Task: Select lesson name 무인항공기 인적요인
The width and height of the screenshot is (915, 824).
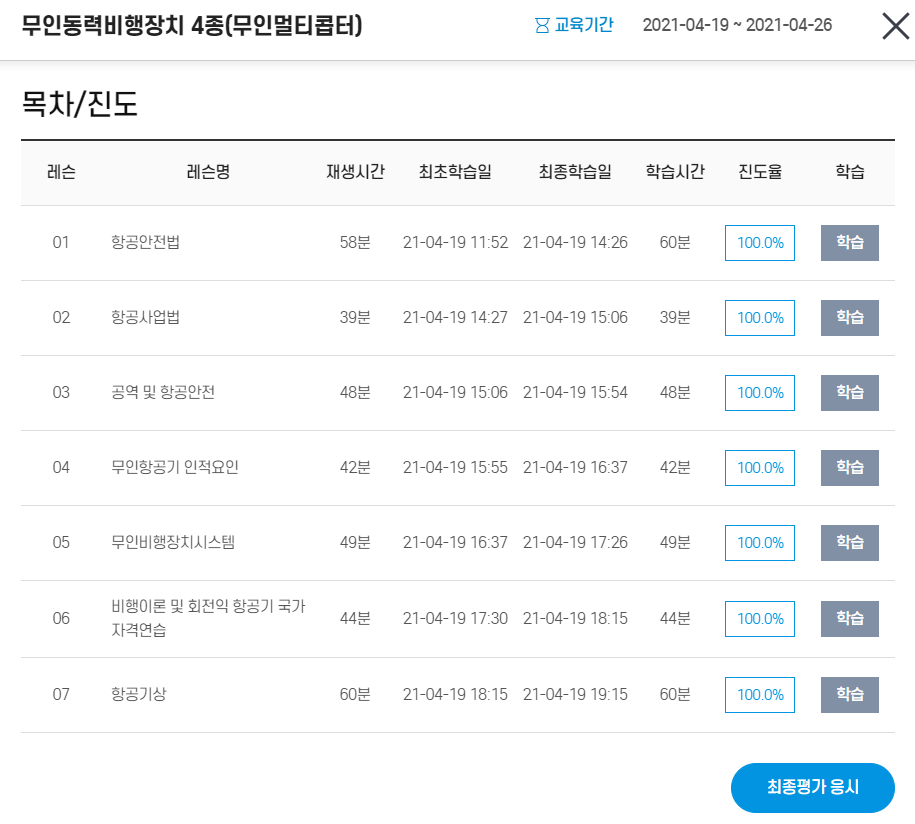Action: [x=174, y=467]
